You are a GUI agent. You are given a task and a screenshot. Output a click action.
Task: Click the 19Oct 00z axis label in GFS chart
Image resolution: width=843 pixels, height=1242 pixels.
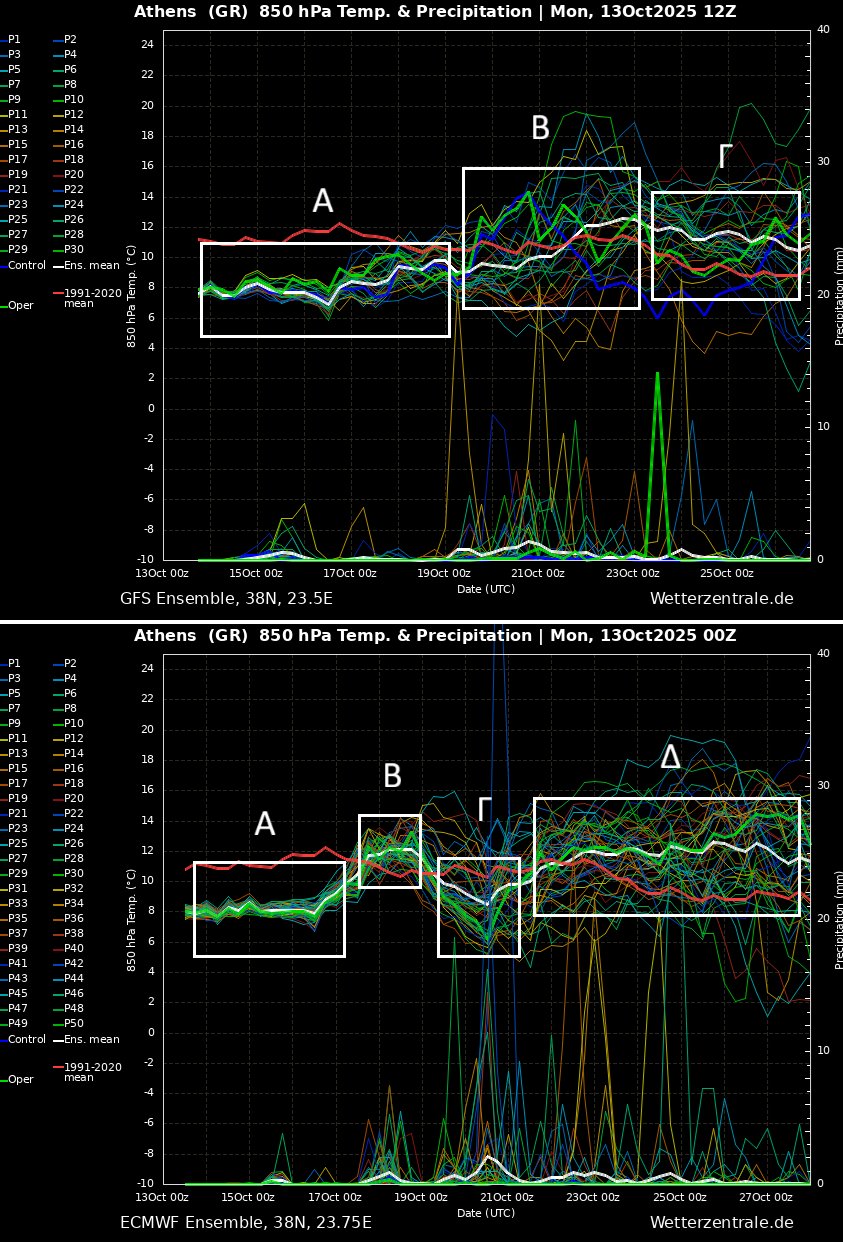pyautogui.click(x=444, y=573)
